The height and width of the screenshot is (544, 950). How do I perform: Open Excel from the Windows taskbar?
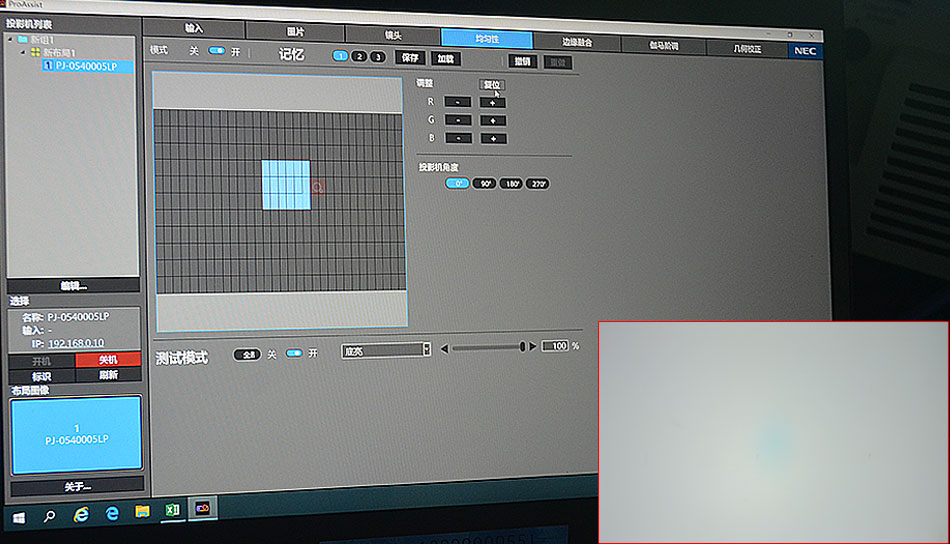[x=172, y=511]
